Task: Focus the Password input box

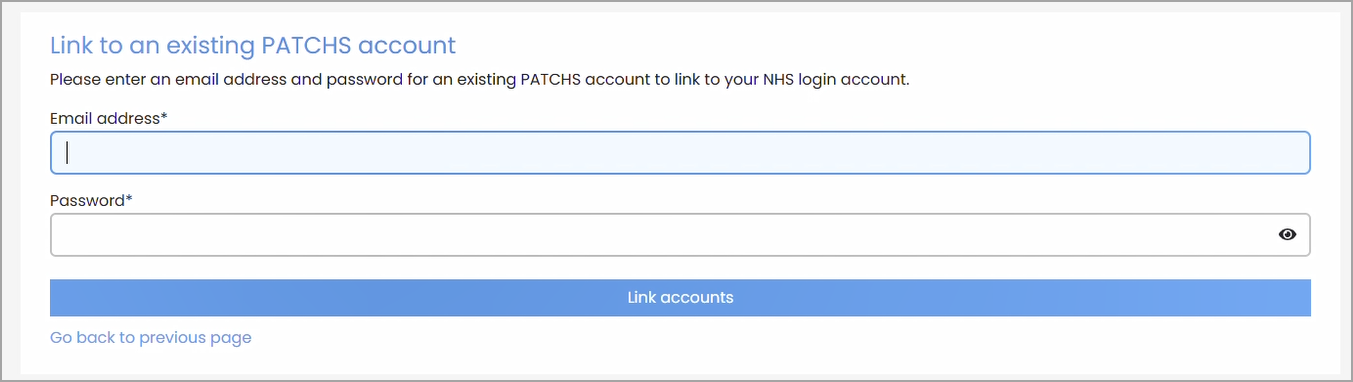Action: tap(680, 234)
